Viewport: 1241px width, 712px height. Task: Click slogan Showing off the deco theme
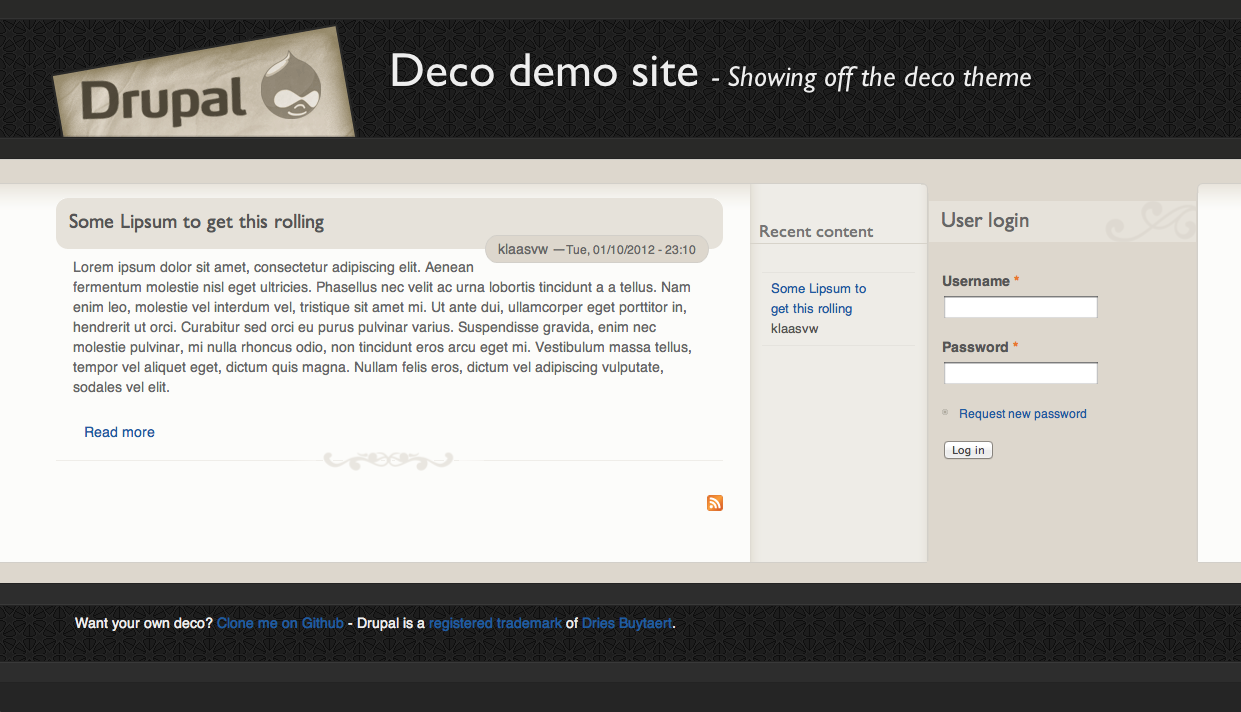pyautogui.click(x=879, y=77)
